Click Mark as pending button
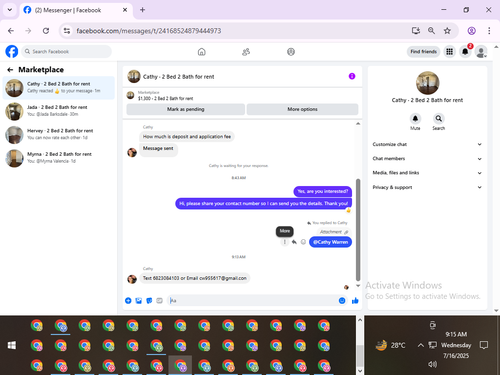The image size is (500, 375). (x=186, y=109)
